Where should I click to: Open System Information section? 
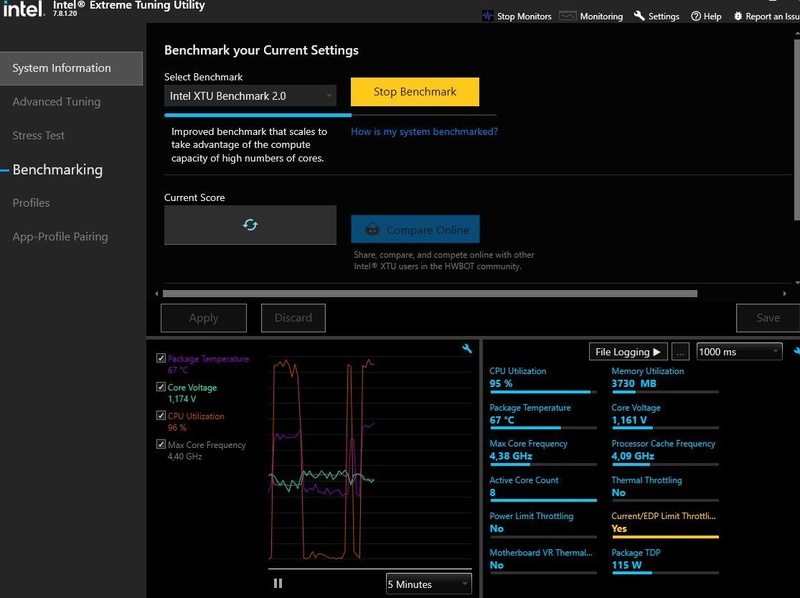click(71, 68)
